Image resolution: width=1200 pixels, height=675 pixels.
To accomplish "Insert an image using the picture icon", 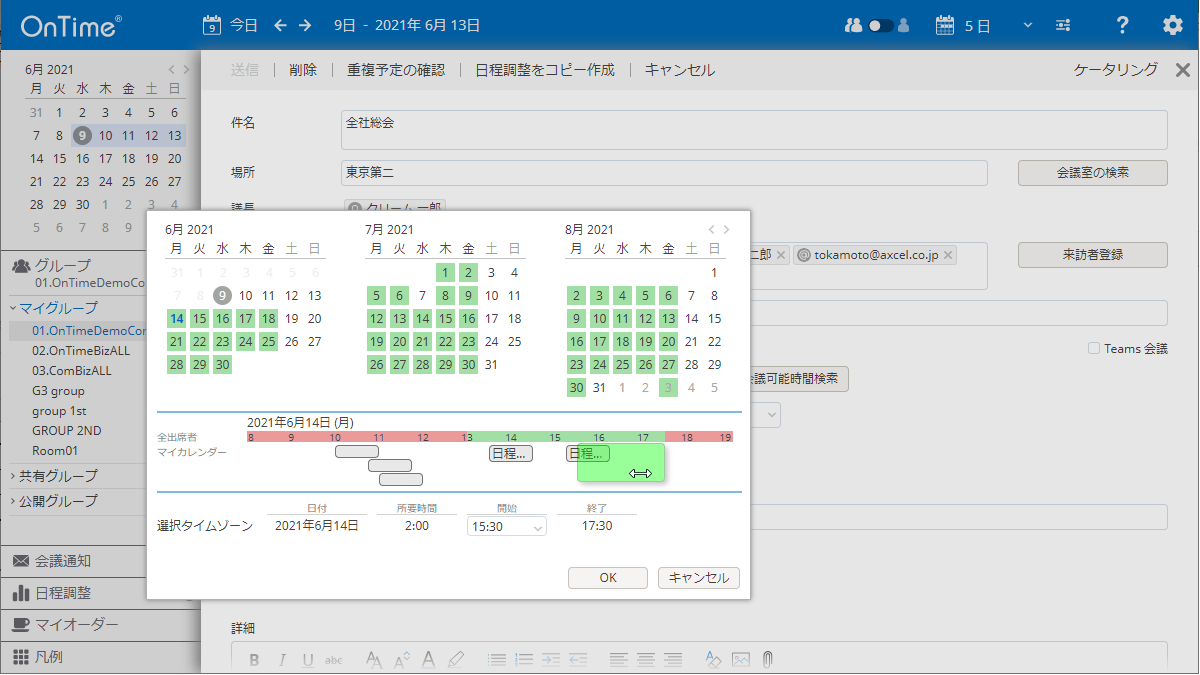I will coord(740,659).
